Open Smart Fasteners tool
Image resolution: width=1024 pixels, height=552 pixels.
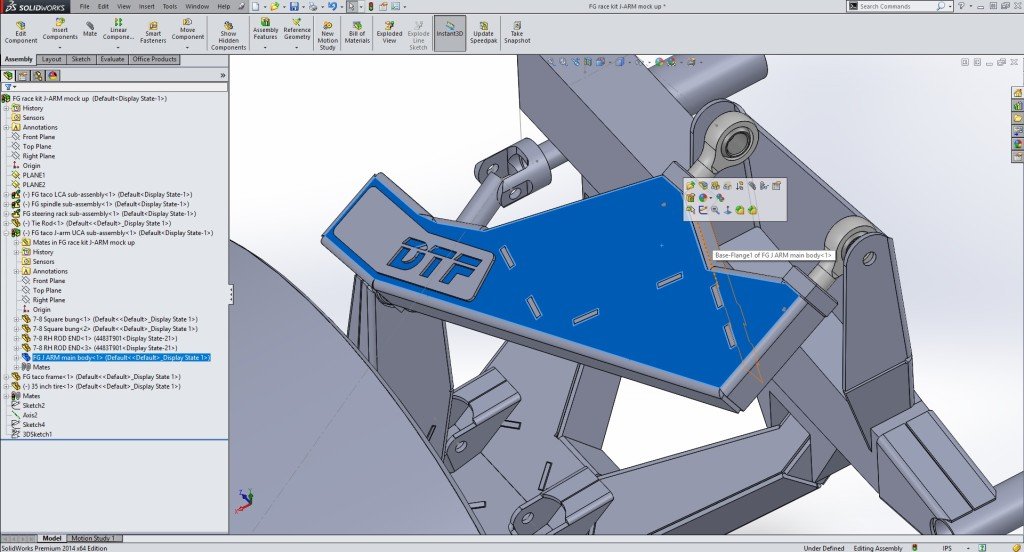(153, 31)
